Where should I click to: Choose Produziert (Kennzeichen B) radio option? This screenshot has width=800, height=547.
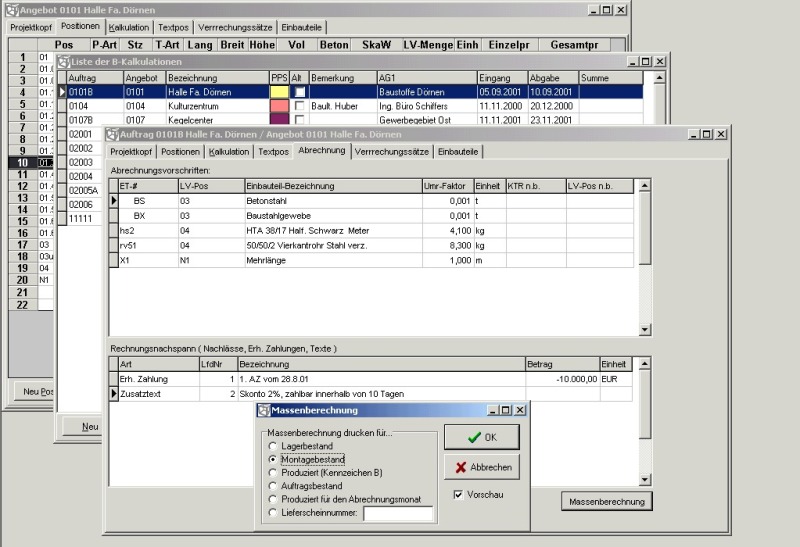[x=272, y=473]
